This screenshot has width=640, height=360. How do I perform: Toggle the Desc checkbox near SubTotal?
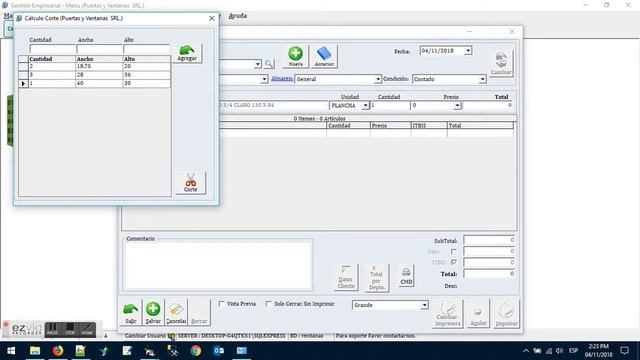453,251
